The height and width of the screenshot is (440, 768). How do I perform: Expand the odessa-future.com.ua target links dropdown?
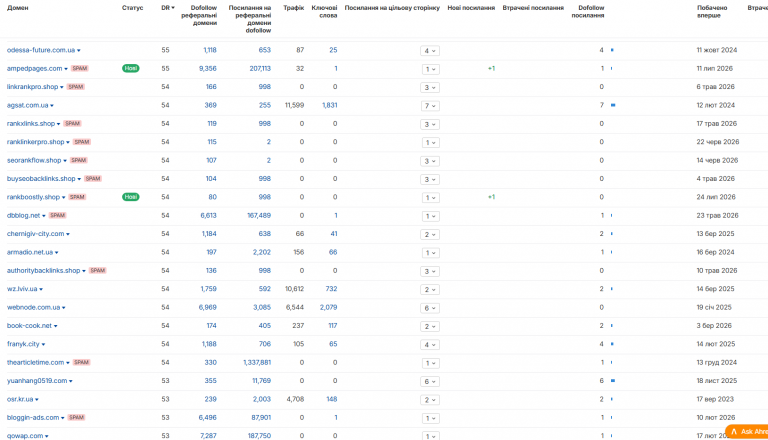click(x=430, y=51)
